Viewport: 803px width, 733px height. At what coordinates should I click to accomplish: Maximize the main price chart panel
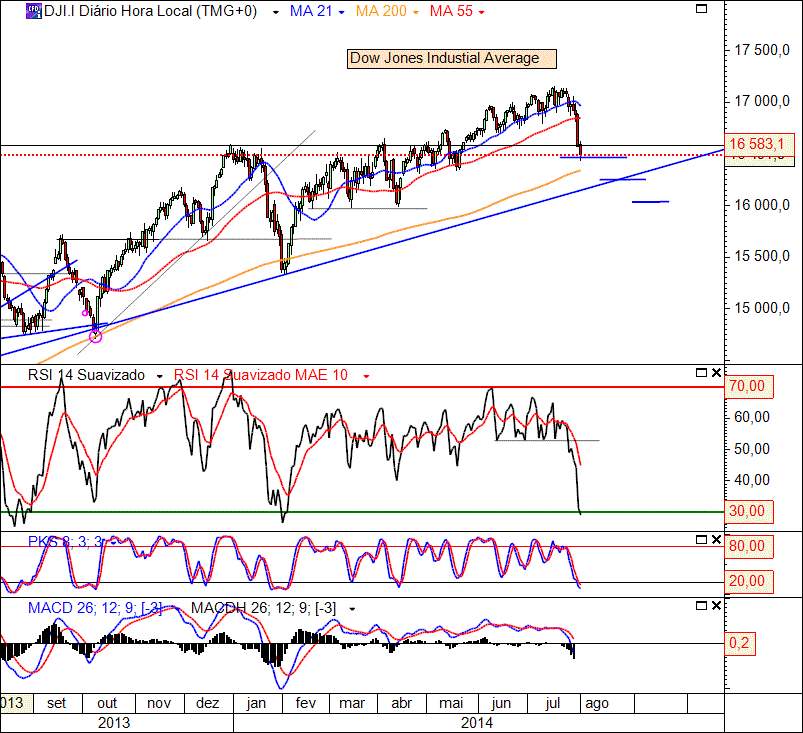coord(701,9)
